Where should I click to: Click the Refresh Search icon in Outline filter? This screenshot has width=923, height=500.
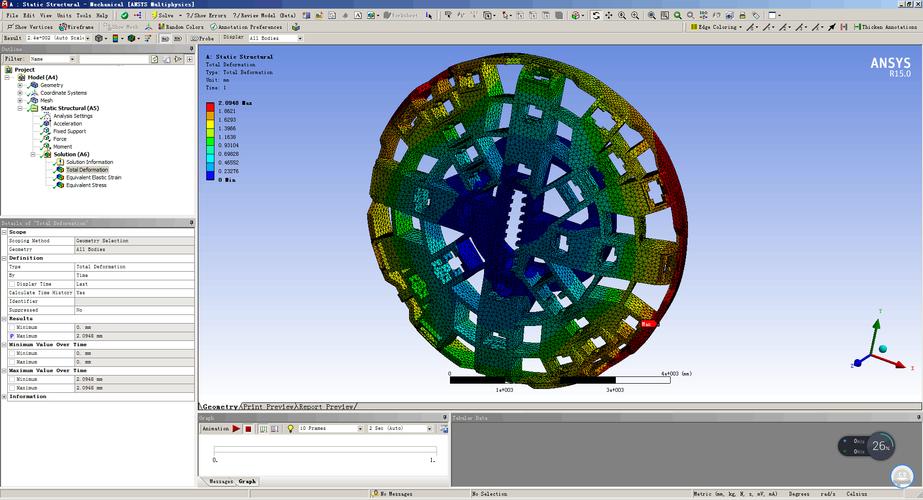coord(154,59)
